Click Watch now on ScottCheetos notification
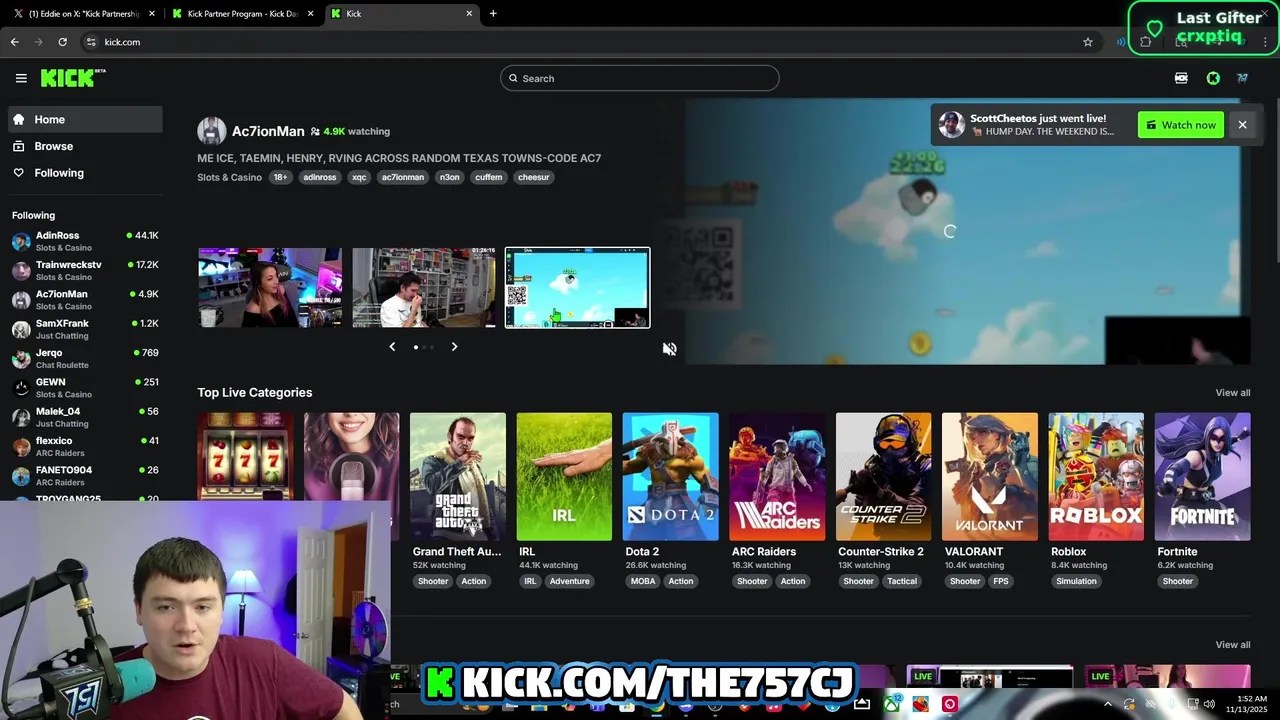Screen dimensions: 1280x720 [x=1181, y=125]
